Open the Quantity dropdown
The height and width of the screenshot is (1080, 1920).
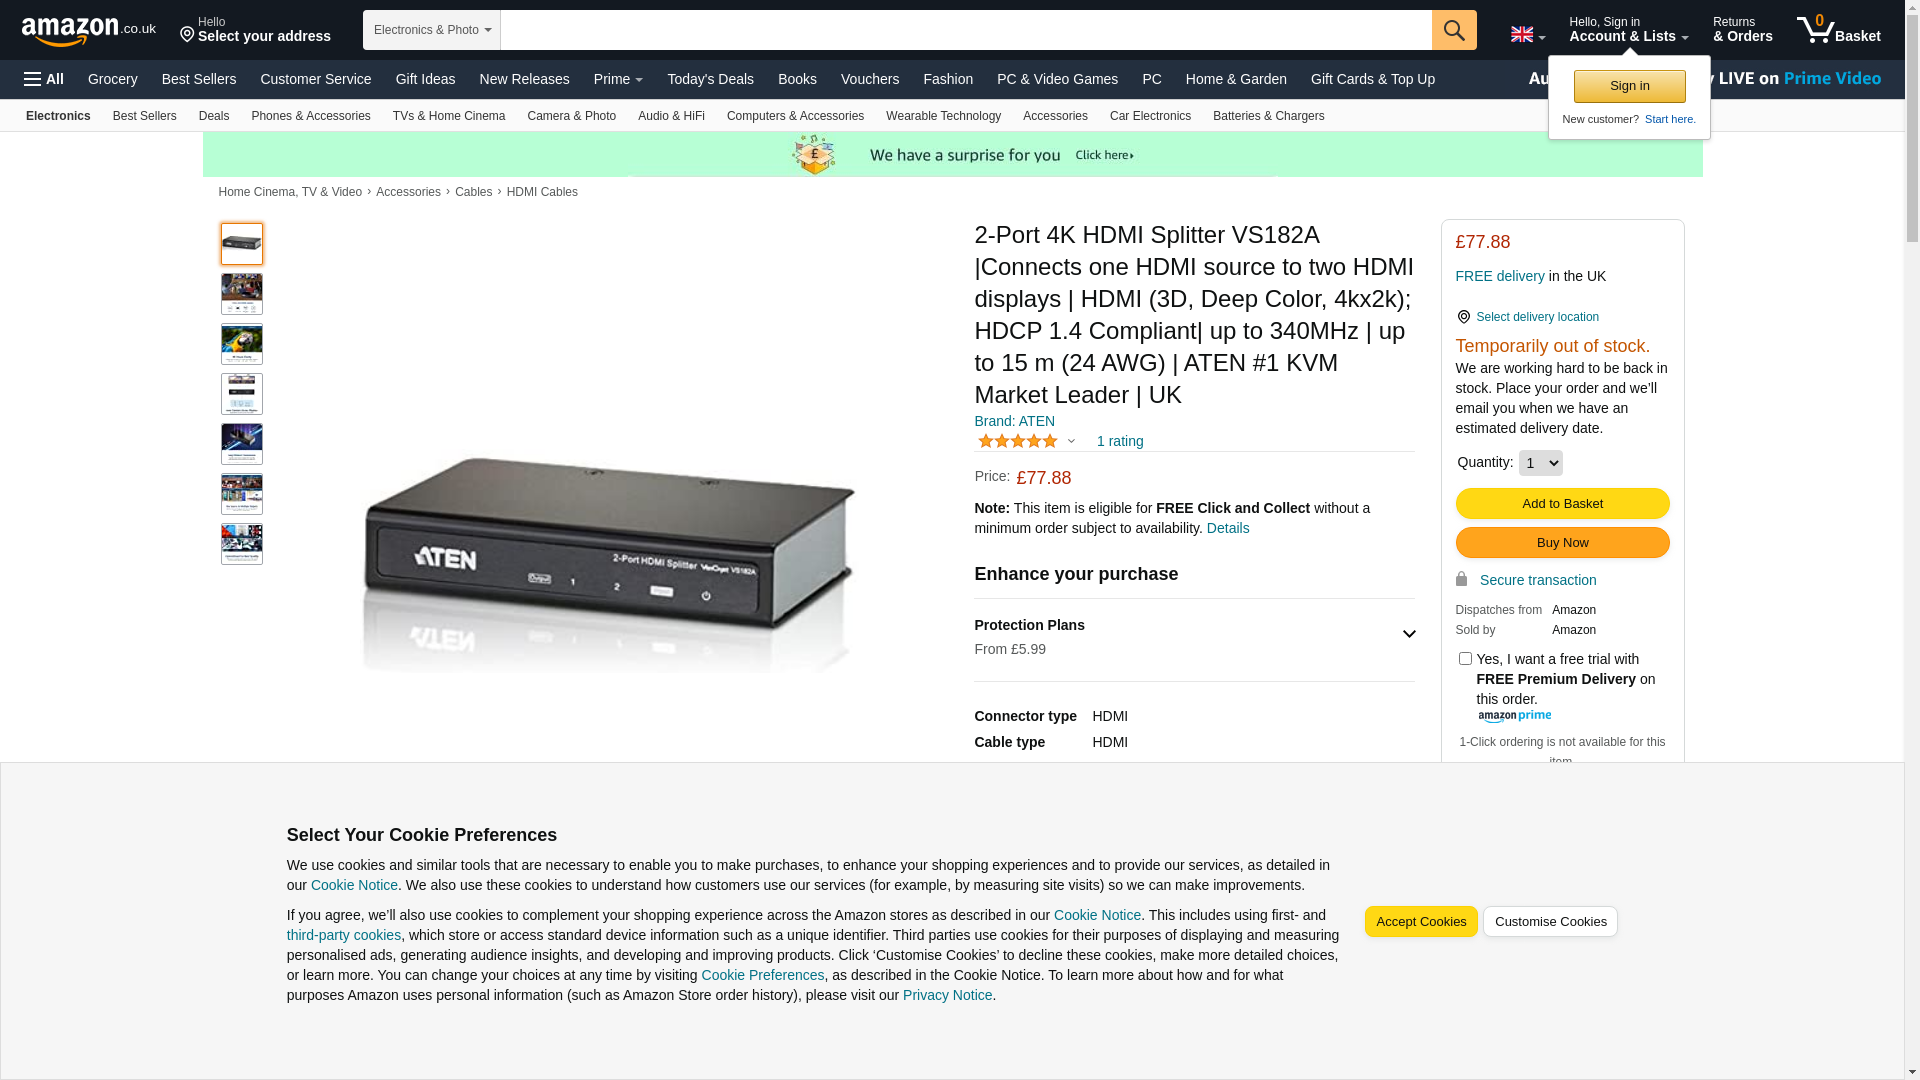coord(1539,463)
